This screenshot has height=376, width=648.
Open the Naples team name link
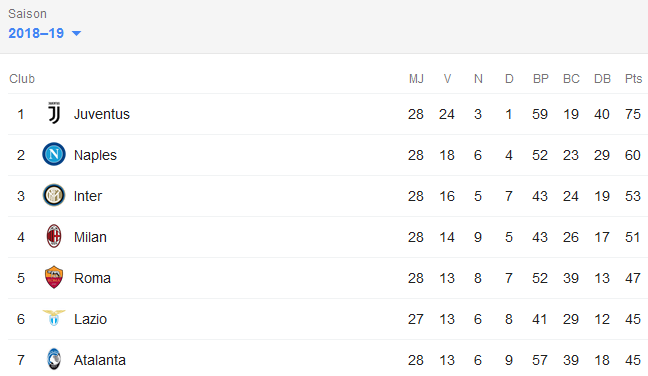pos(95,155)
